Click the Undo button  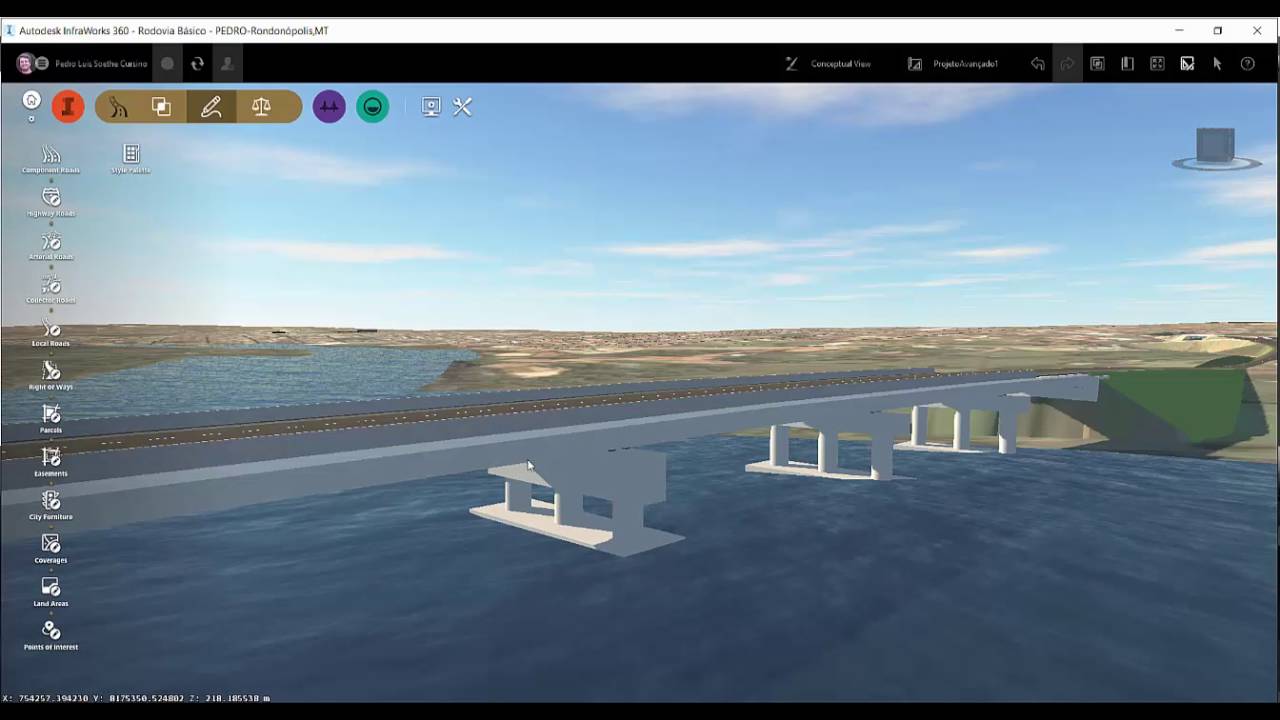(x=1038, y=63)
